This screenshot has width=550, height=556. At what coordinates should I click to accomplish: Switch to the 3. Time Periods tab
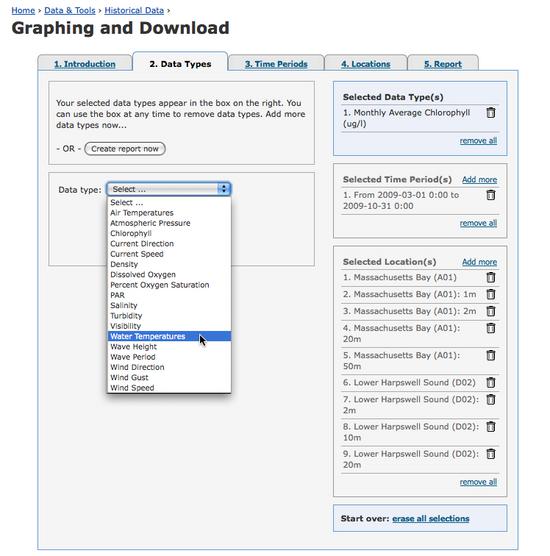[276, 64]
